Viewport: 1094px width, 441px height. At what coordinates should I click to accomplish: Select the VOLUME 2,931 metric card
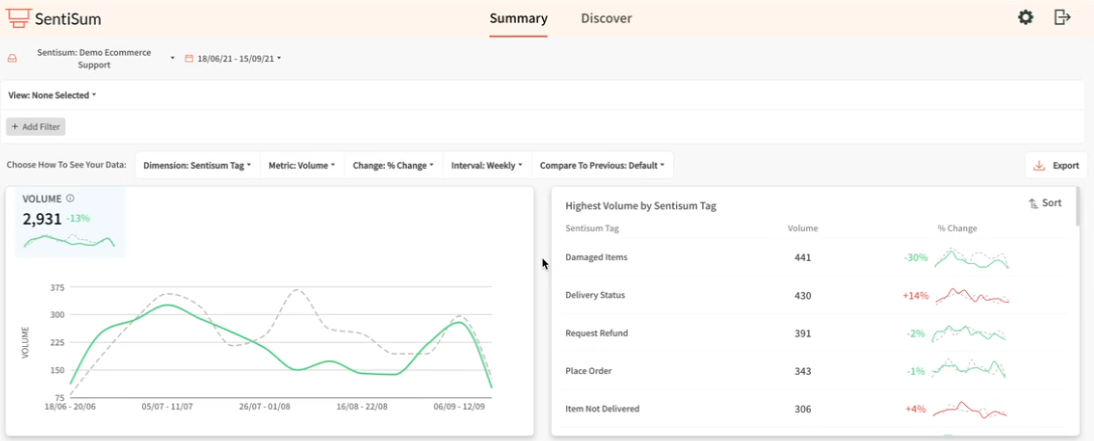(70, 222)
